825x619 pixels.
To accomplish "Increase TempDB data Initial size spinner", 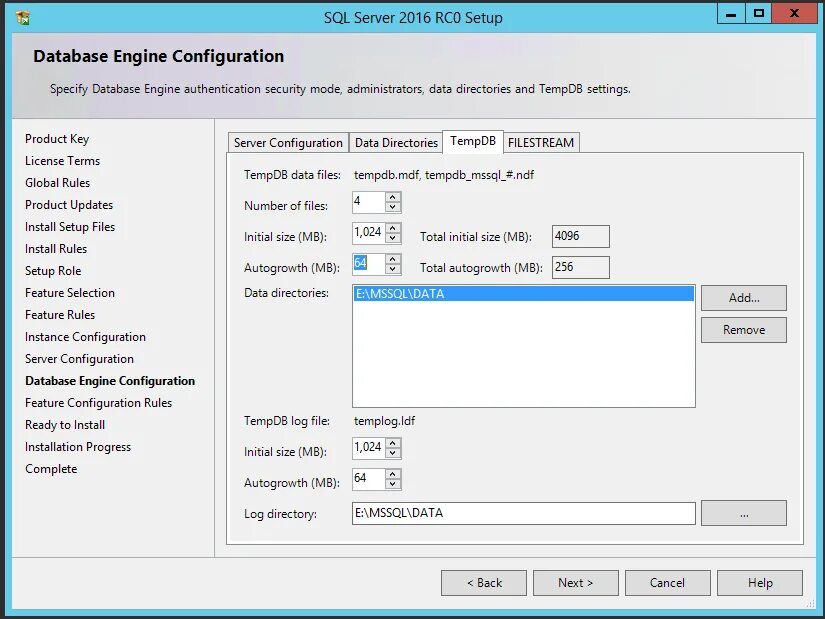I will pyautogui.click(x=393, y=228).
